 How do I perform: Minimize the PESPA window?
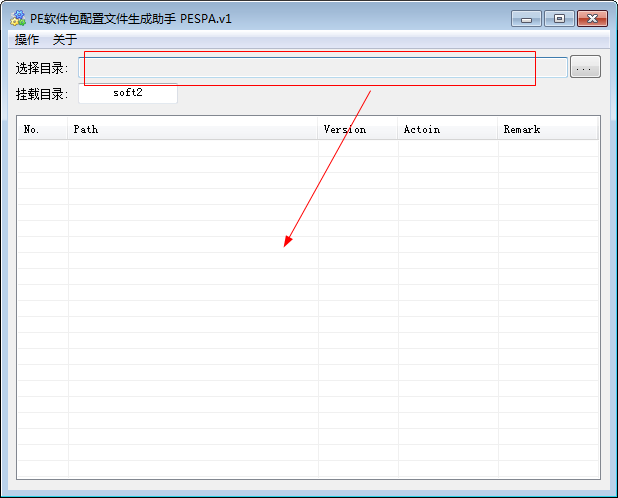point(526,19)
